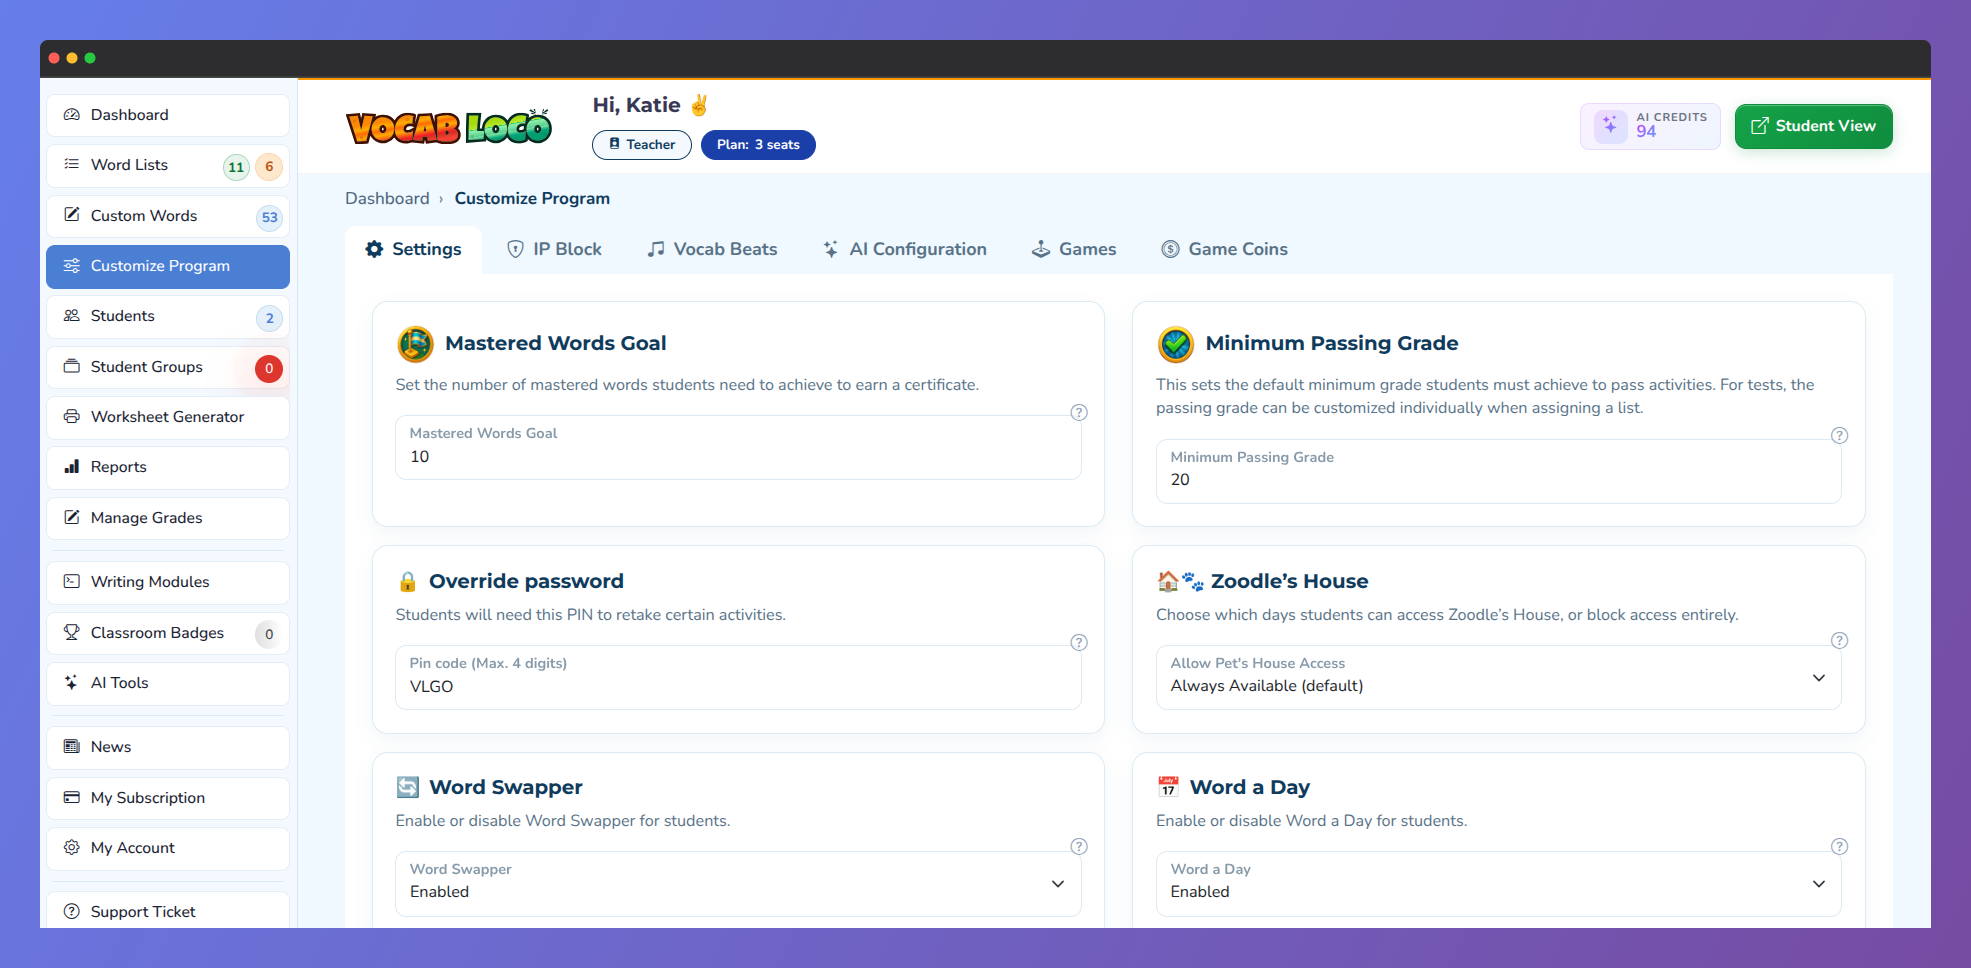The width and height of the screenshot is (1971, 968).
Task: Click the orange 6 badge on Word Lists
Action: [269, 167]
